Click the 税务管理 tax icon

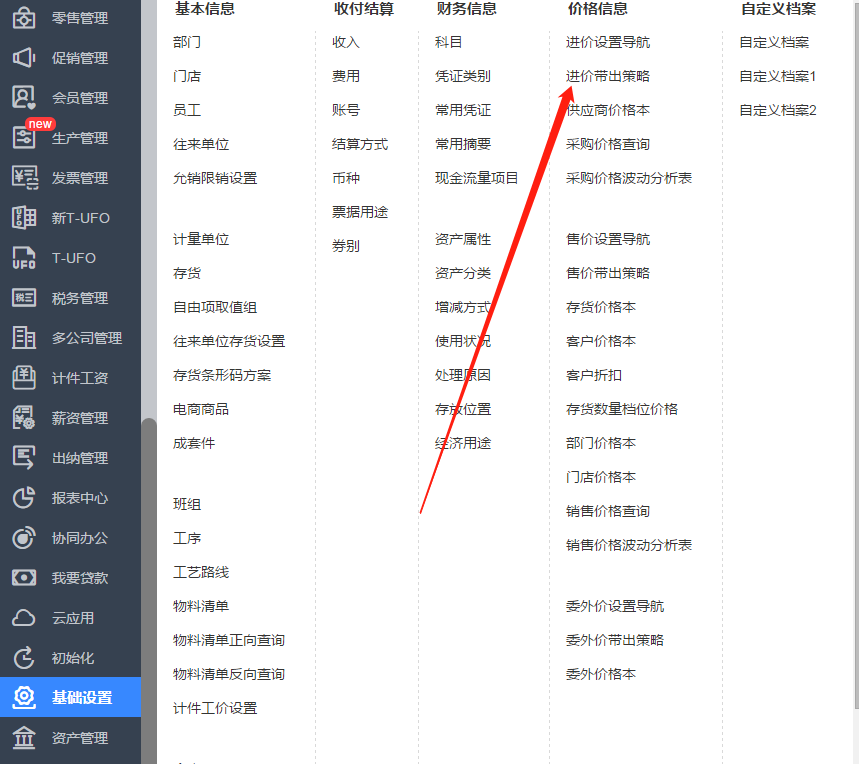24,298
